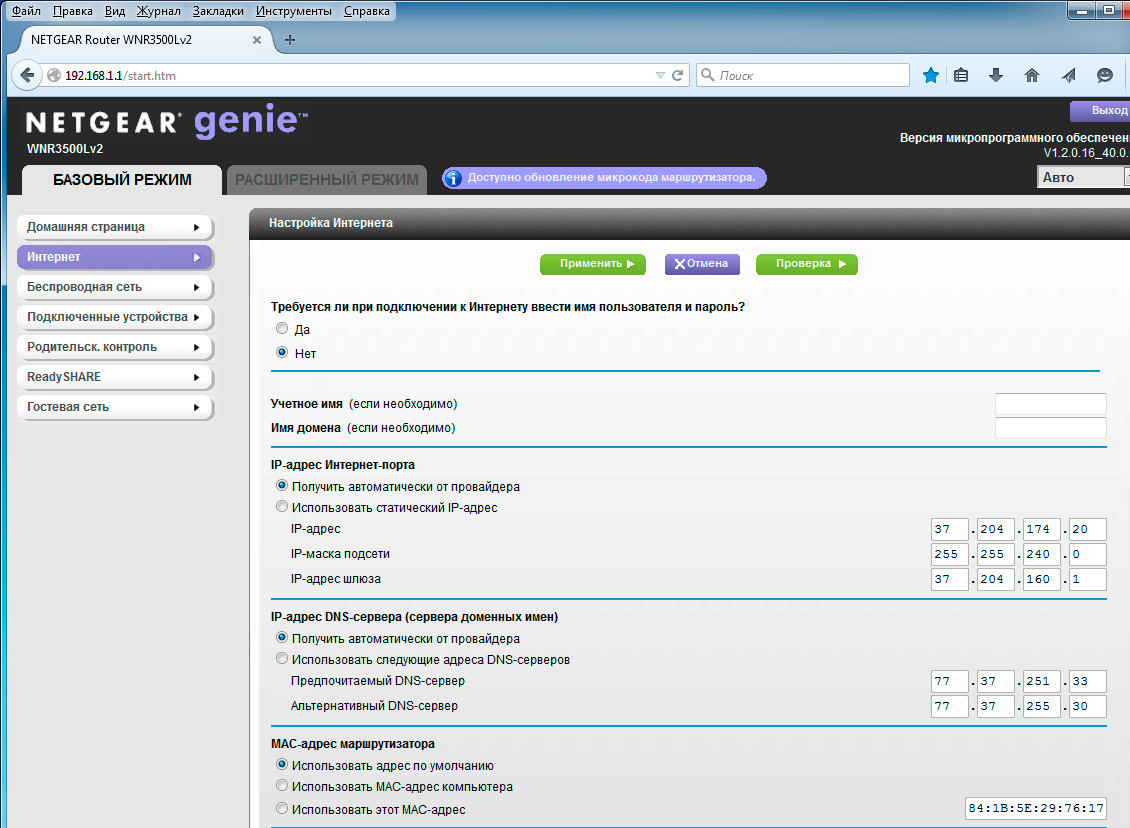Click the reload page icon

click(678, 75)
